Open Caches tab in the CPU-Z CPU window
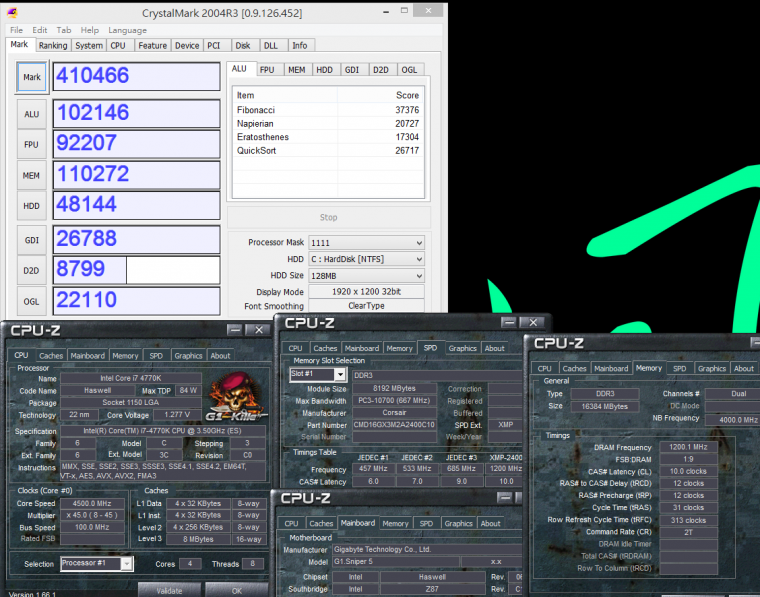 point(51,356)
